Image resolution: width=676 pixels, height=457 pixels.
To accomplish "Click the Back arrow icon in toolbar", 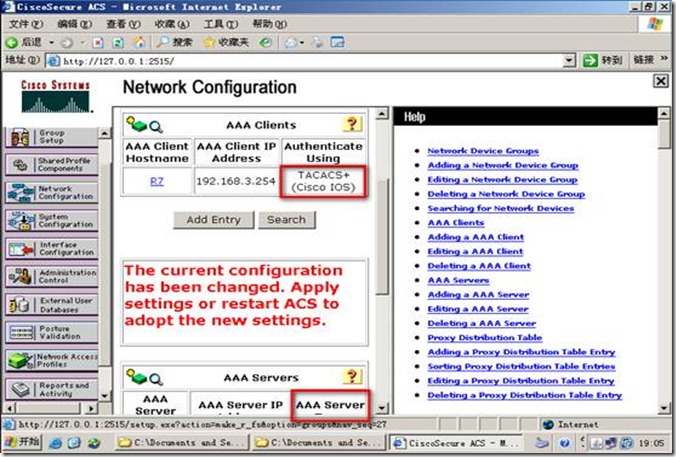I will [12, 42].
